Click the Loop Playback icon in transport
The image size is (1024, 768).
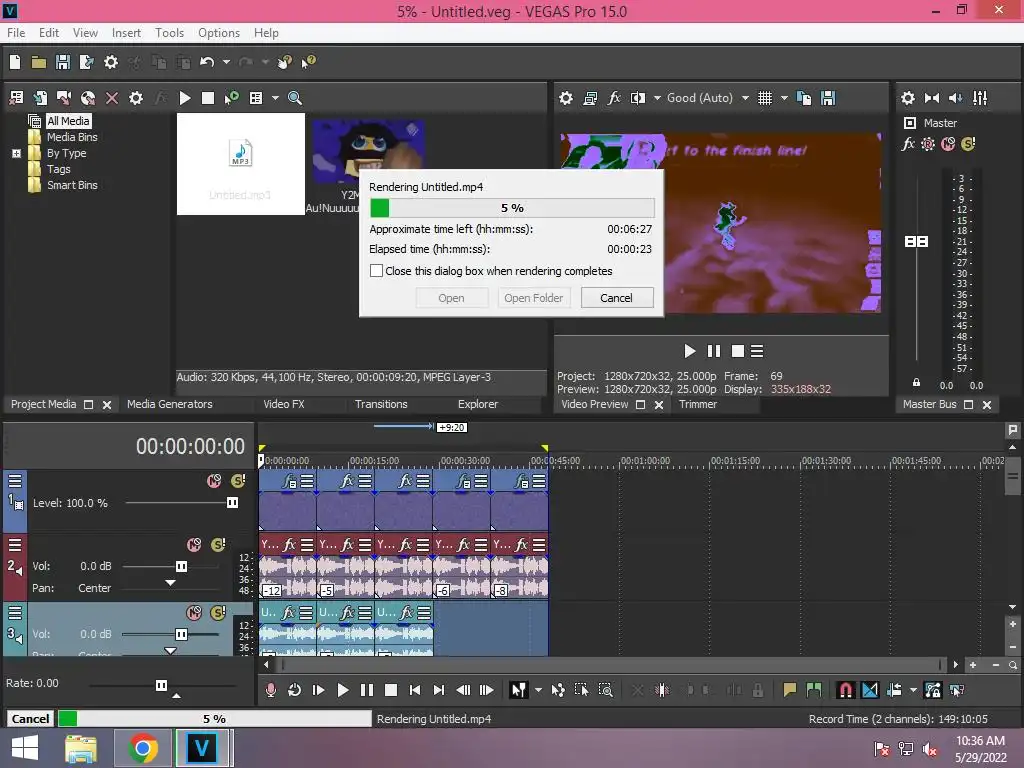(295, 690)
